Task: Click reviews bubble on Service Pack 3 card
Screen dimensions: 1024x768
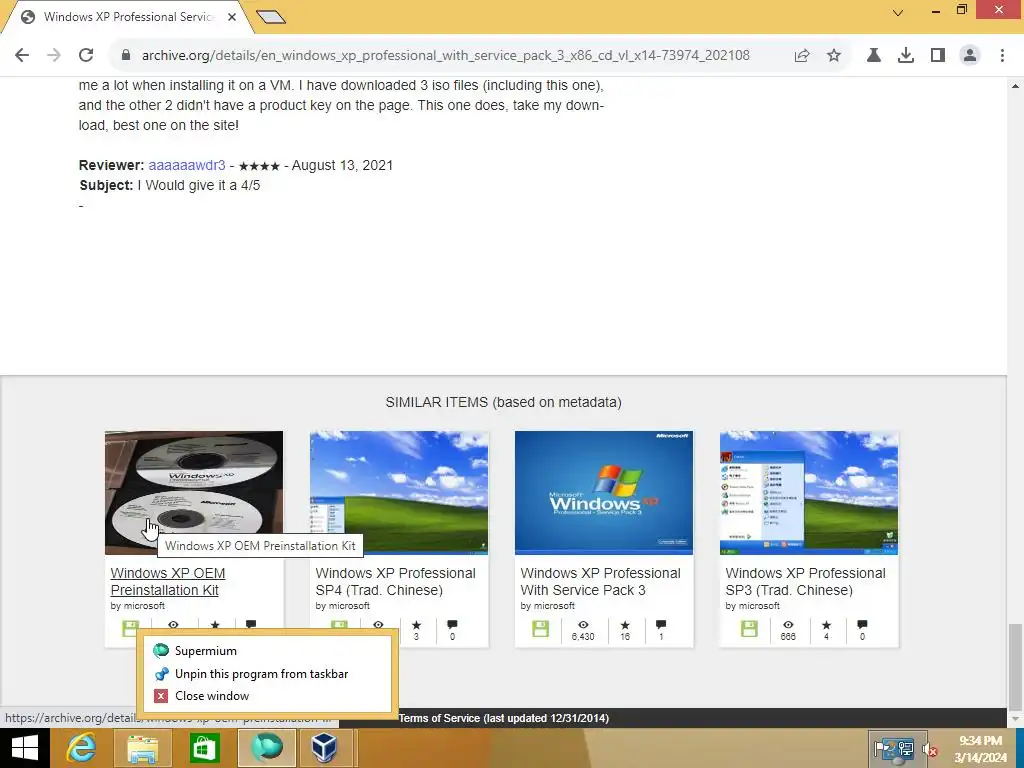Action: tap(661, 625)
